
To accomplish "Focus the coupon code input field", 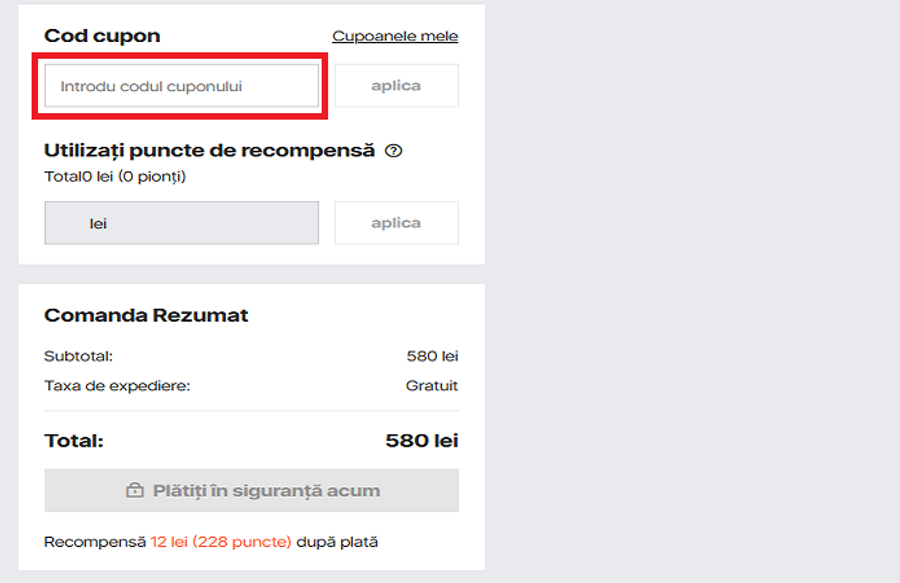I will 181,87.
